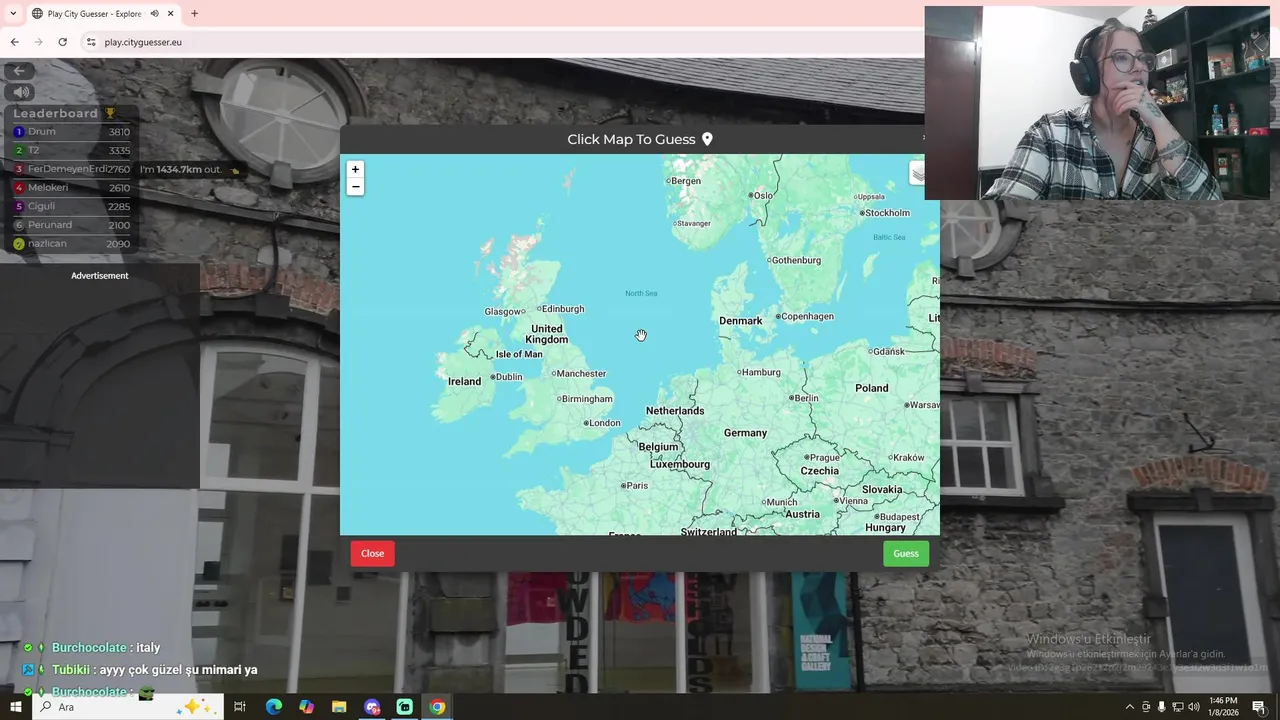The width and height of the screenshot is (1280, 720).
Task: Click Burchocolate's "italy" chat message
Action: 92,648
